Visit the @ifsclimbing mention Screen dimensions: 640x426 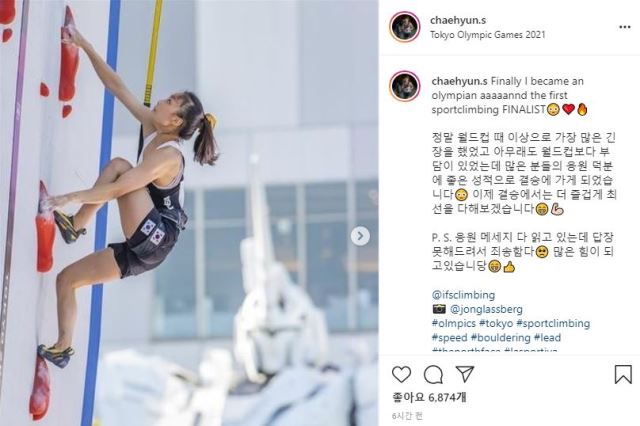pos(463,295)
